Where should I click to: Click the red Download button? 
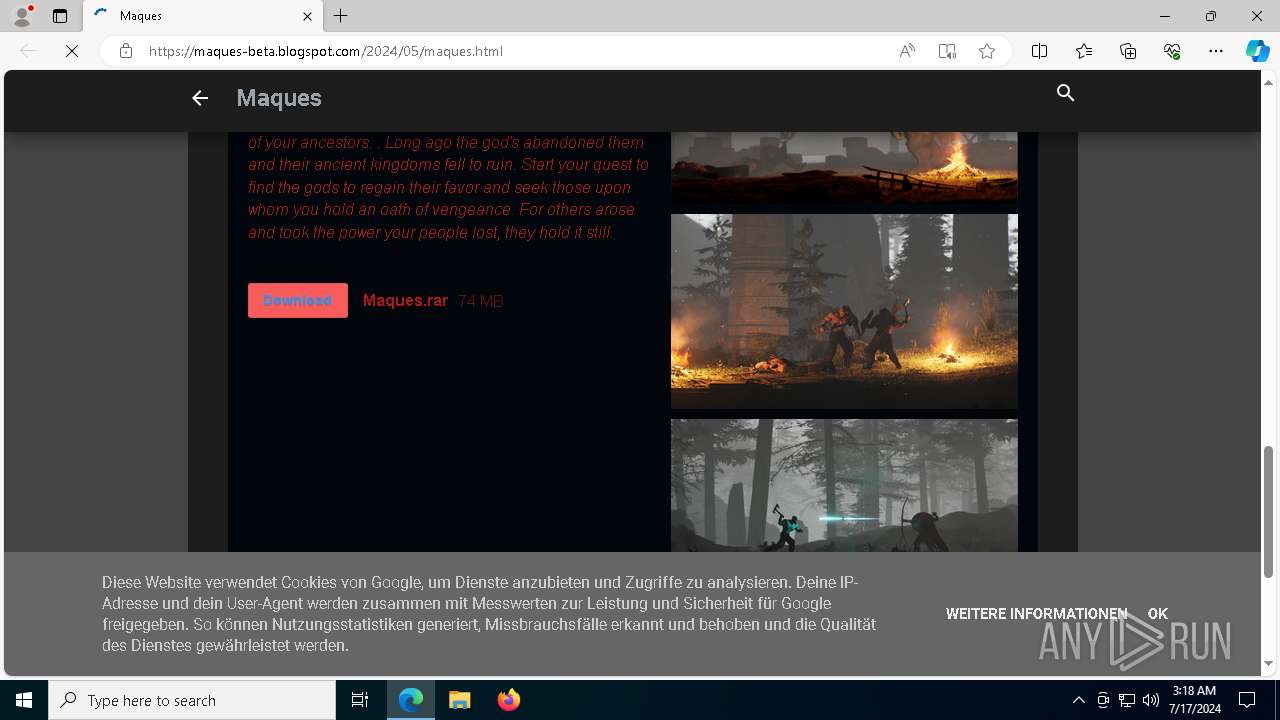point(298,300)
